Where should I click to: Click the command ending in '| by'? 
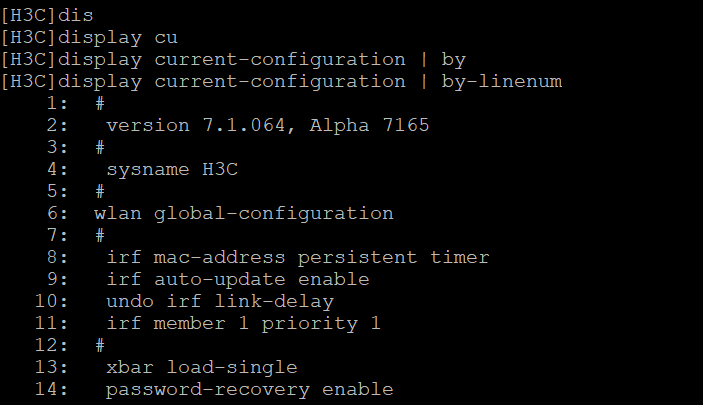pyautogui.click(x=232, y=59)
